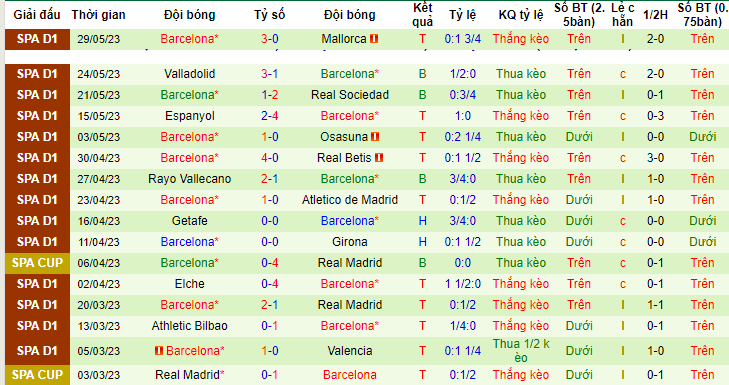729x385 pixels.
Task: Click the red card icon next to Osasuna
Action: (375, 137)
